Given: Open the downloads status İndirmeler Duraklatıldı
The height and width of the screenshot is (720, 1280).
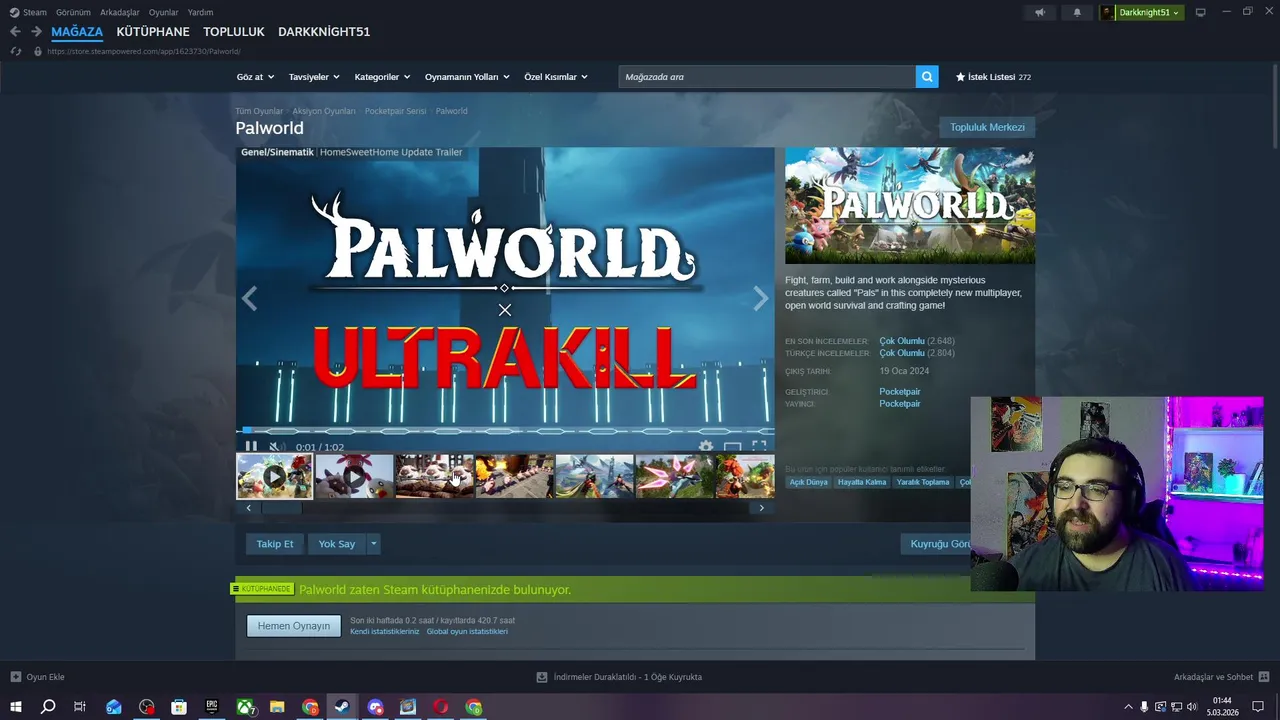Looking at the screenshot, I should [619, 677].
